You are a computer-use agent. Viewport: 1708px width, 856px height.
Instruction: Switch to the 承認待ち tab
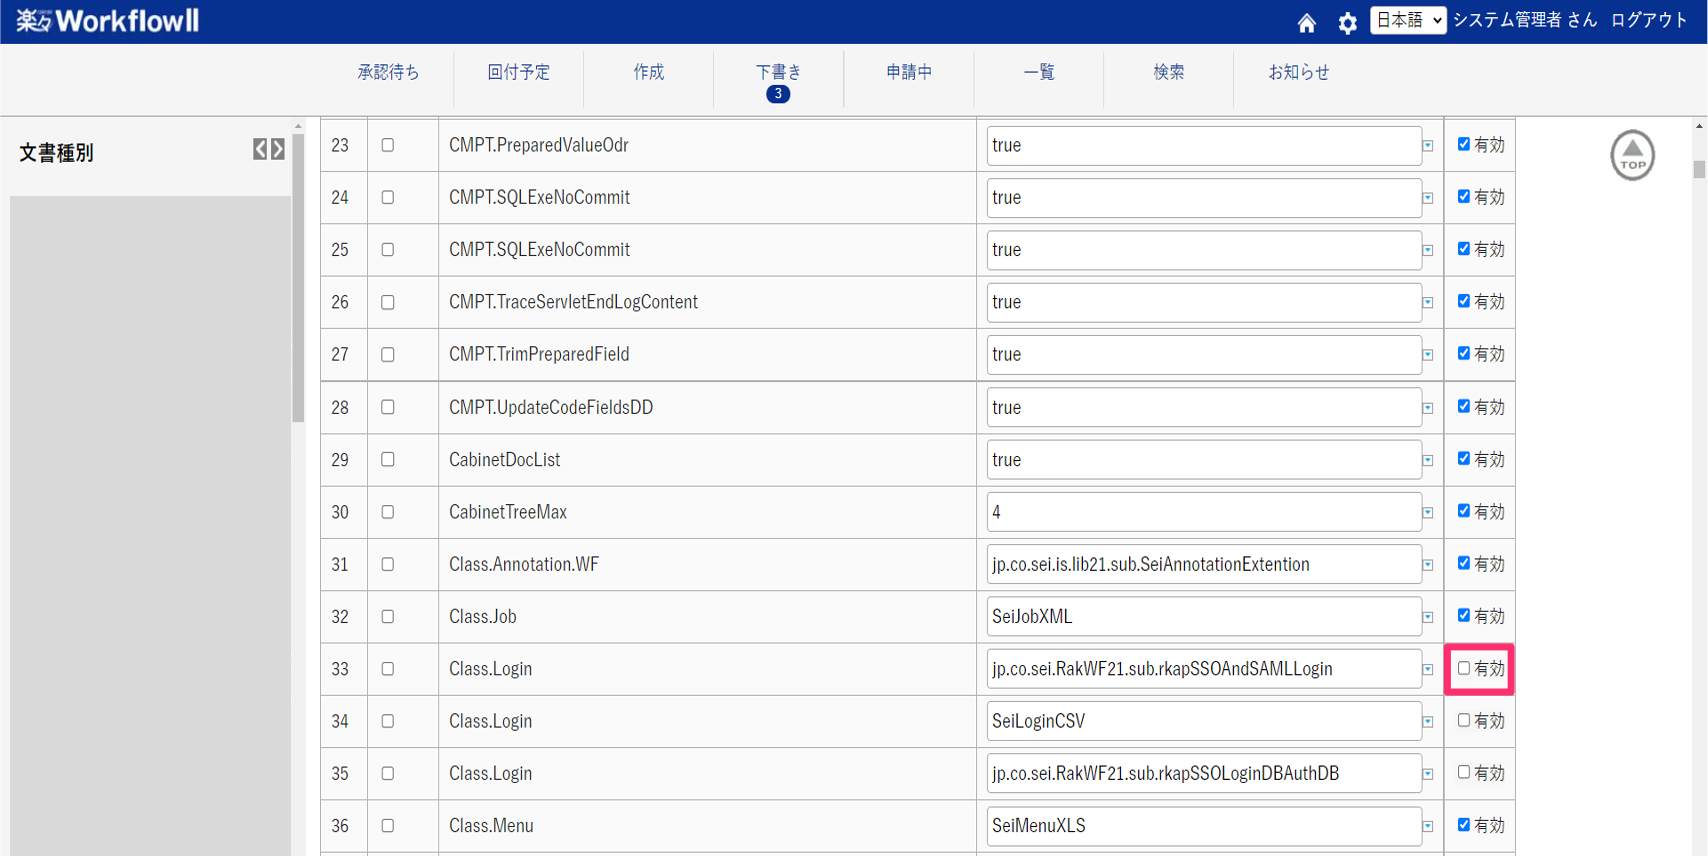point(388,72)
